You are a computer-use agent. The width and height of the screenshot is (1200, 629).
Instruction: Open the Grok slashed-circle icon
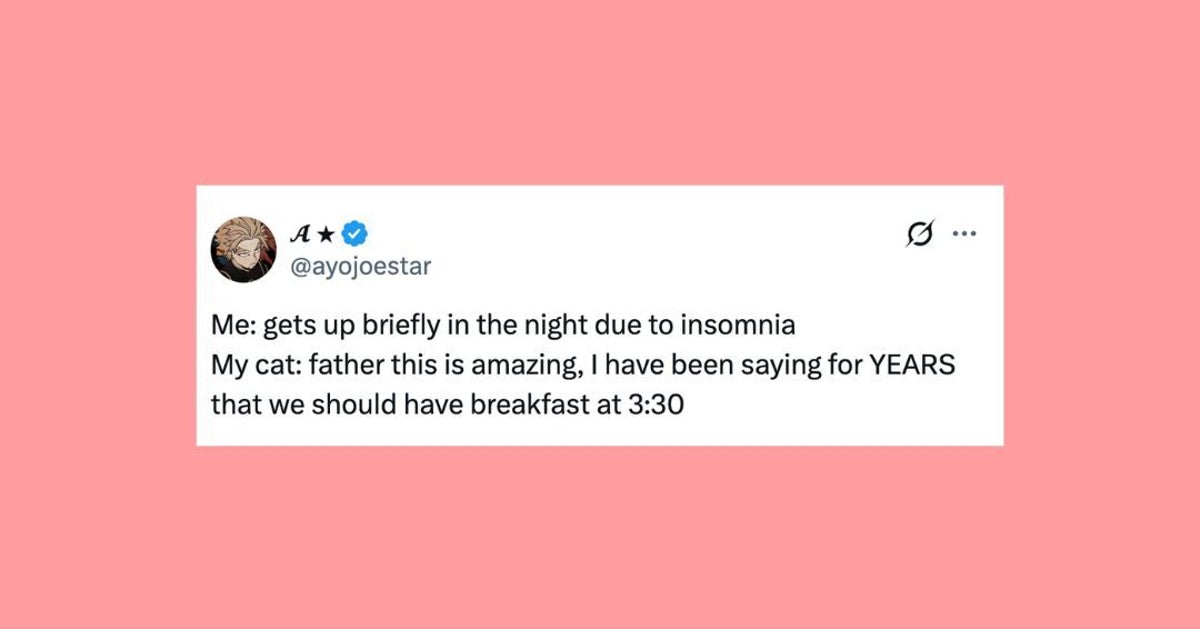917,236
